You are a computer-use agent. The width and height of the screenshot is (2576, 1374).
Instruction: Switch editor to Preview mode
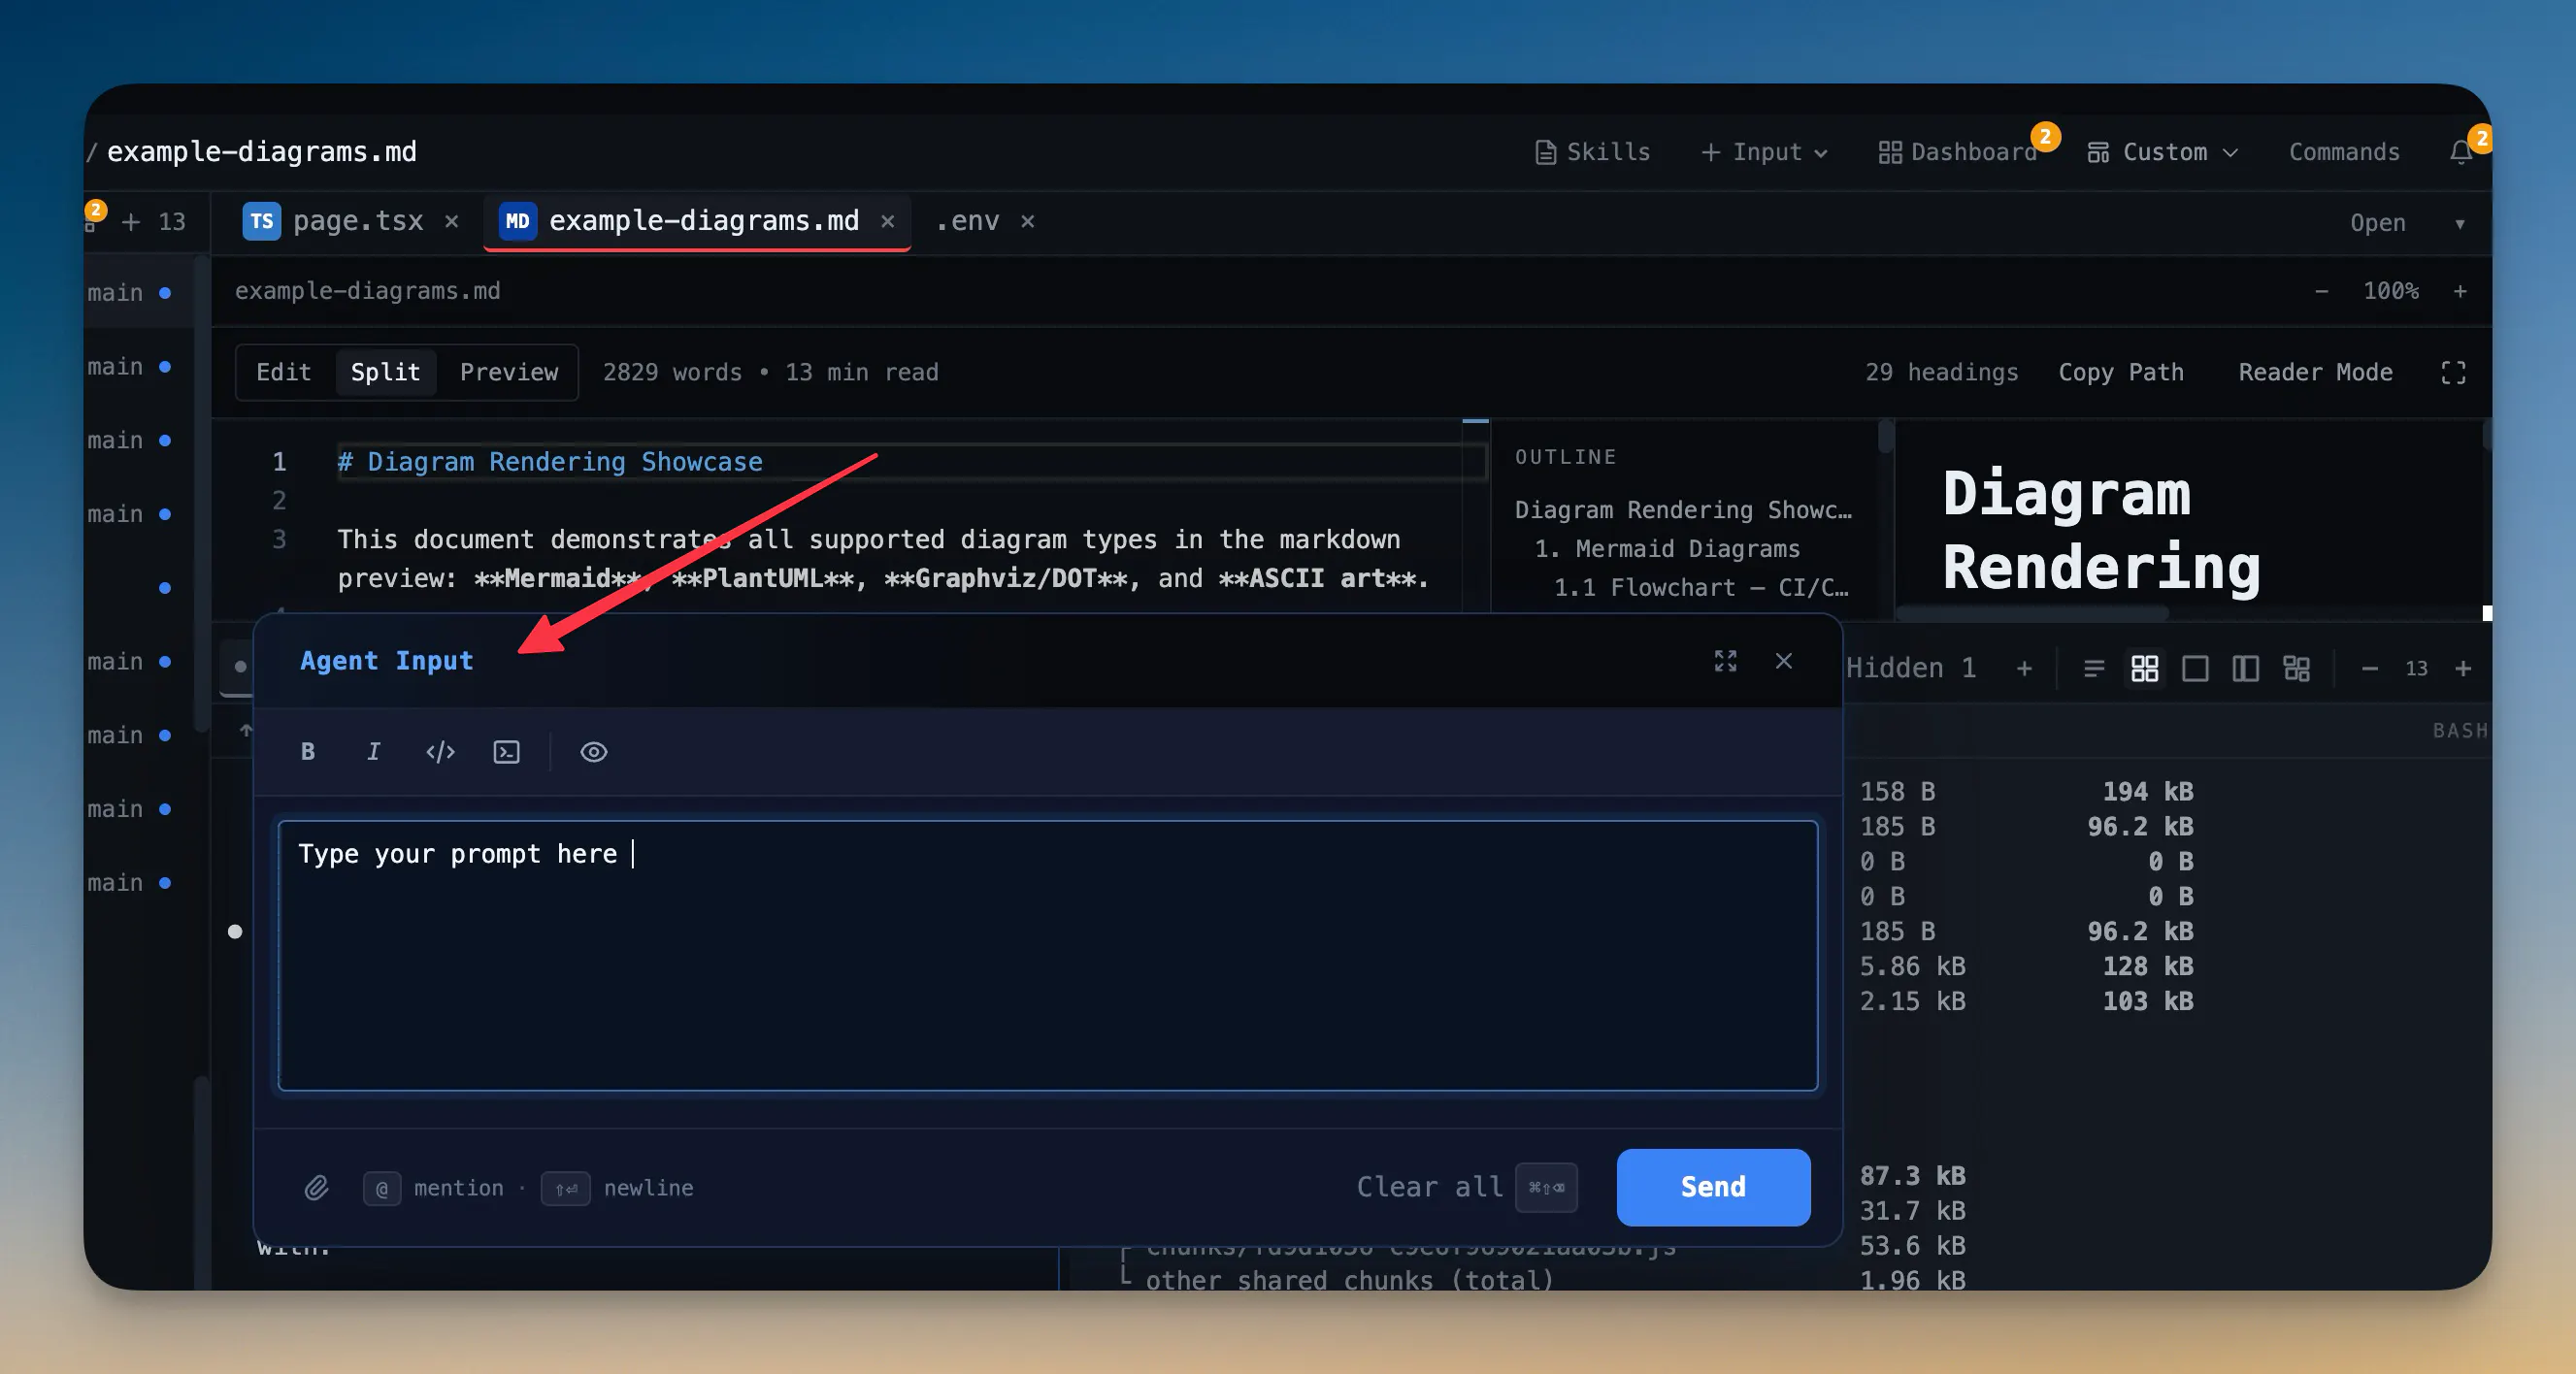509,372
